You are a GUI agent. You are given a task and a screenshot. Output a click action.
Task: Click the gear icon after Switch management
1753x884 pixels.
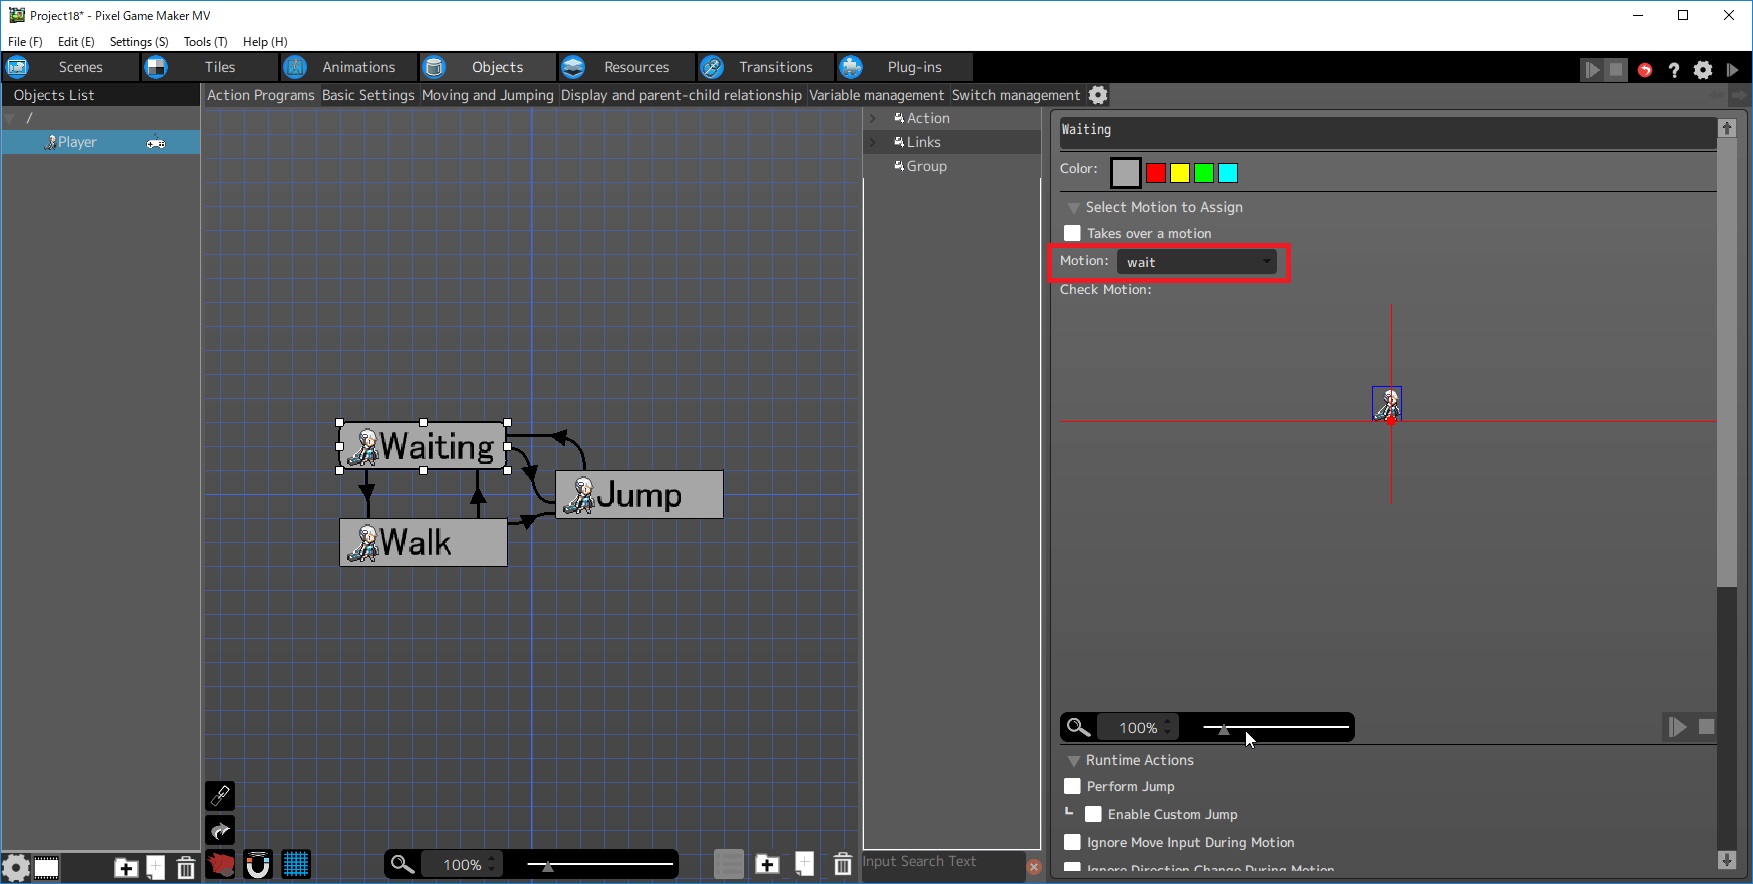1098,95
